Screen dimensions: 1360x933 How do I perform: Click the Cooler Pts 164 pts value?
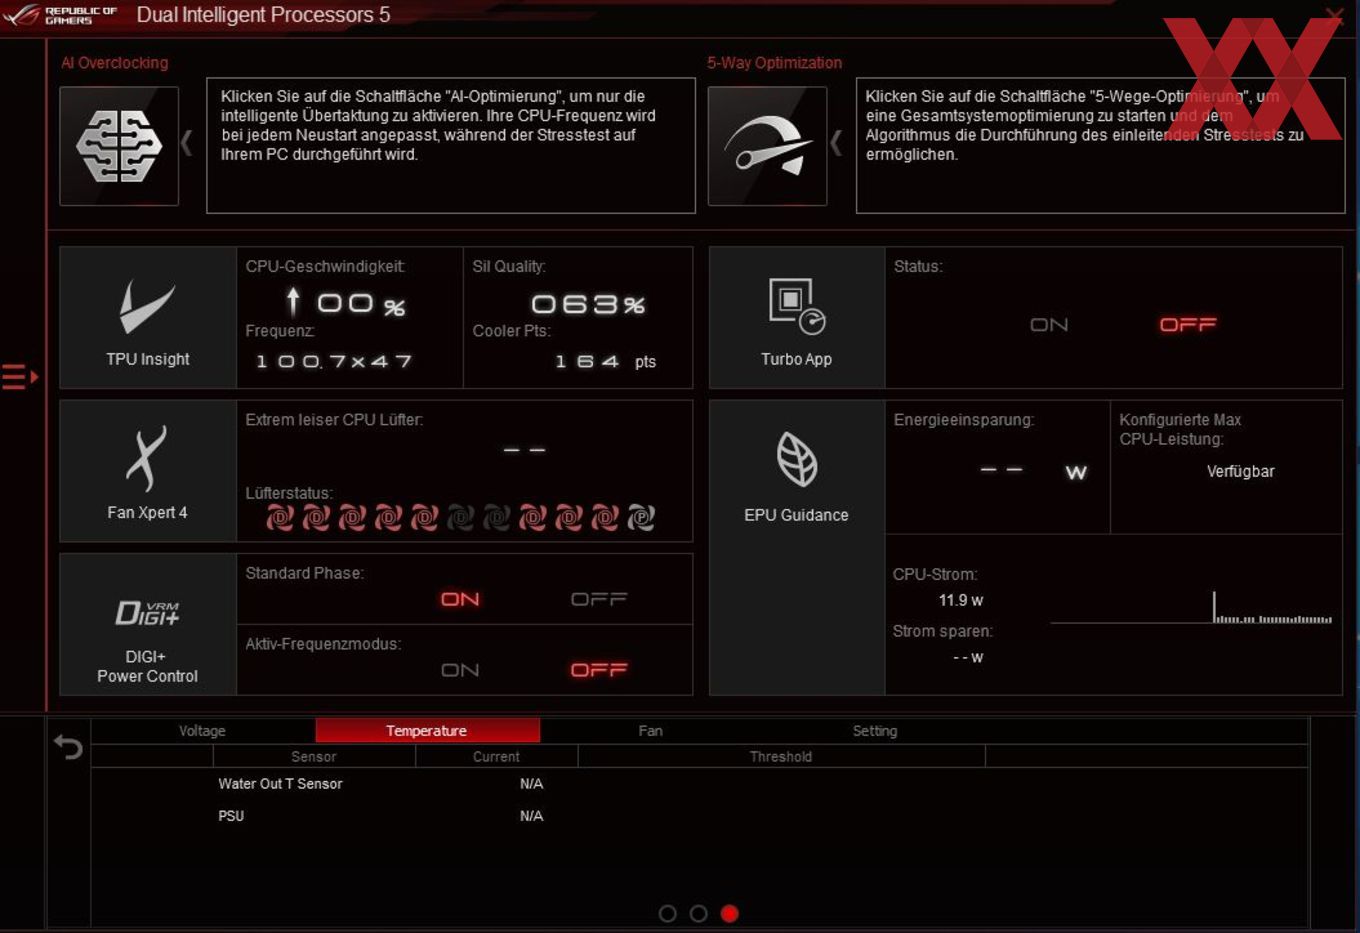click(x=606, y=362)
